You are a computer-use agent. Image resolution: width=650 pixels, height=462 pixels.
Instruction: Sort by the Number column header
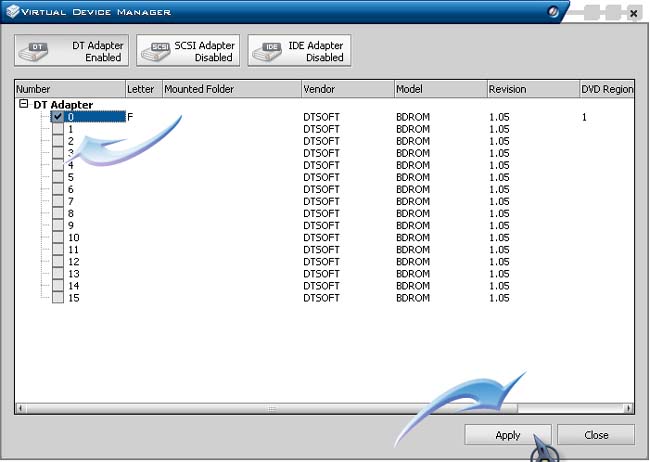[70, 89]
